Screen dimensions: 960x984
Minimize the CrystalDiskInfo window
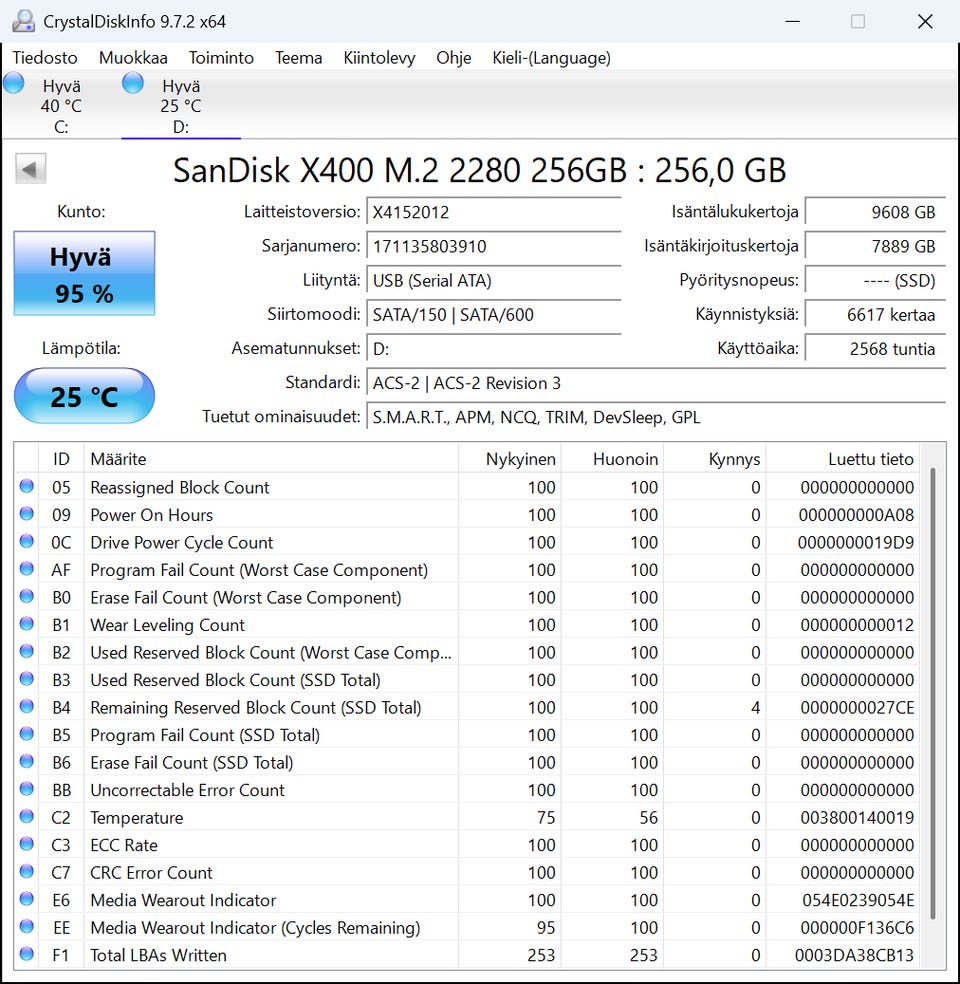[x=792, y=21]
